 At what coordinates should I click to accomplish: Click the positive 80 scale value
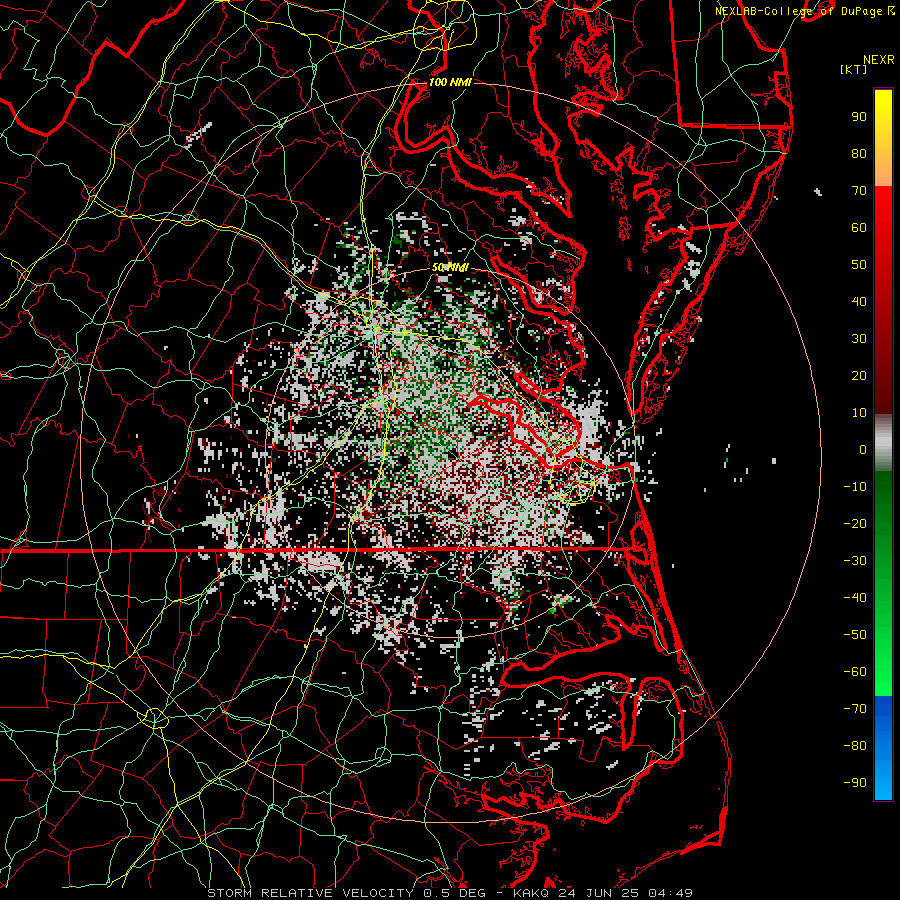point(859,154)
